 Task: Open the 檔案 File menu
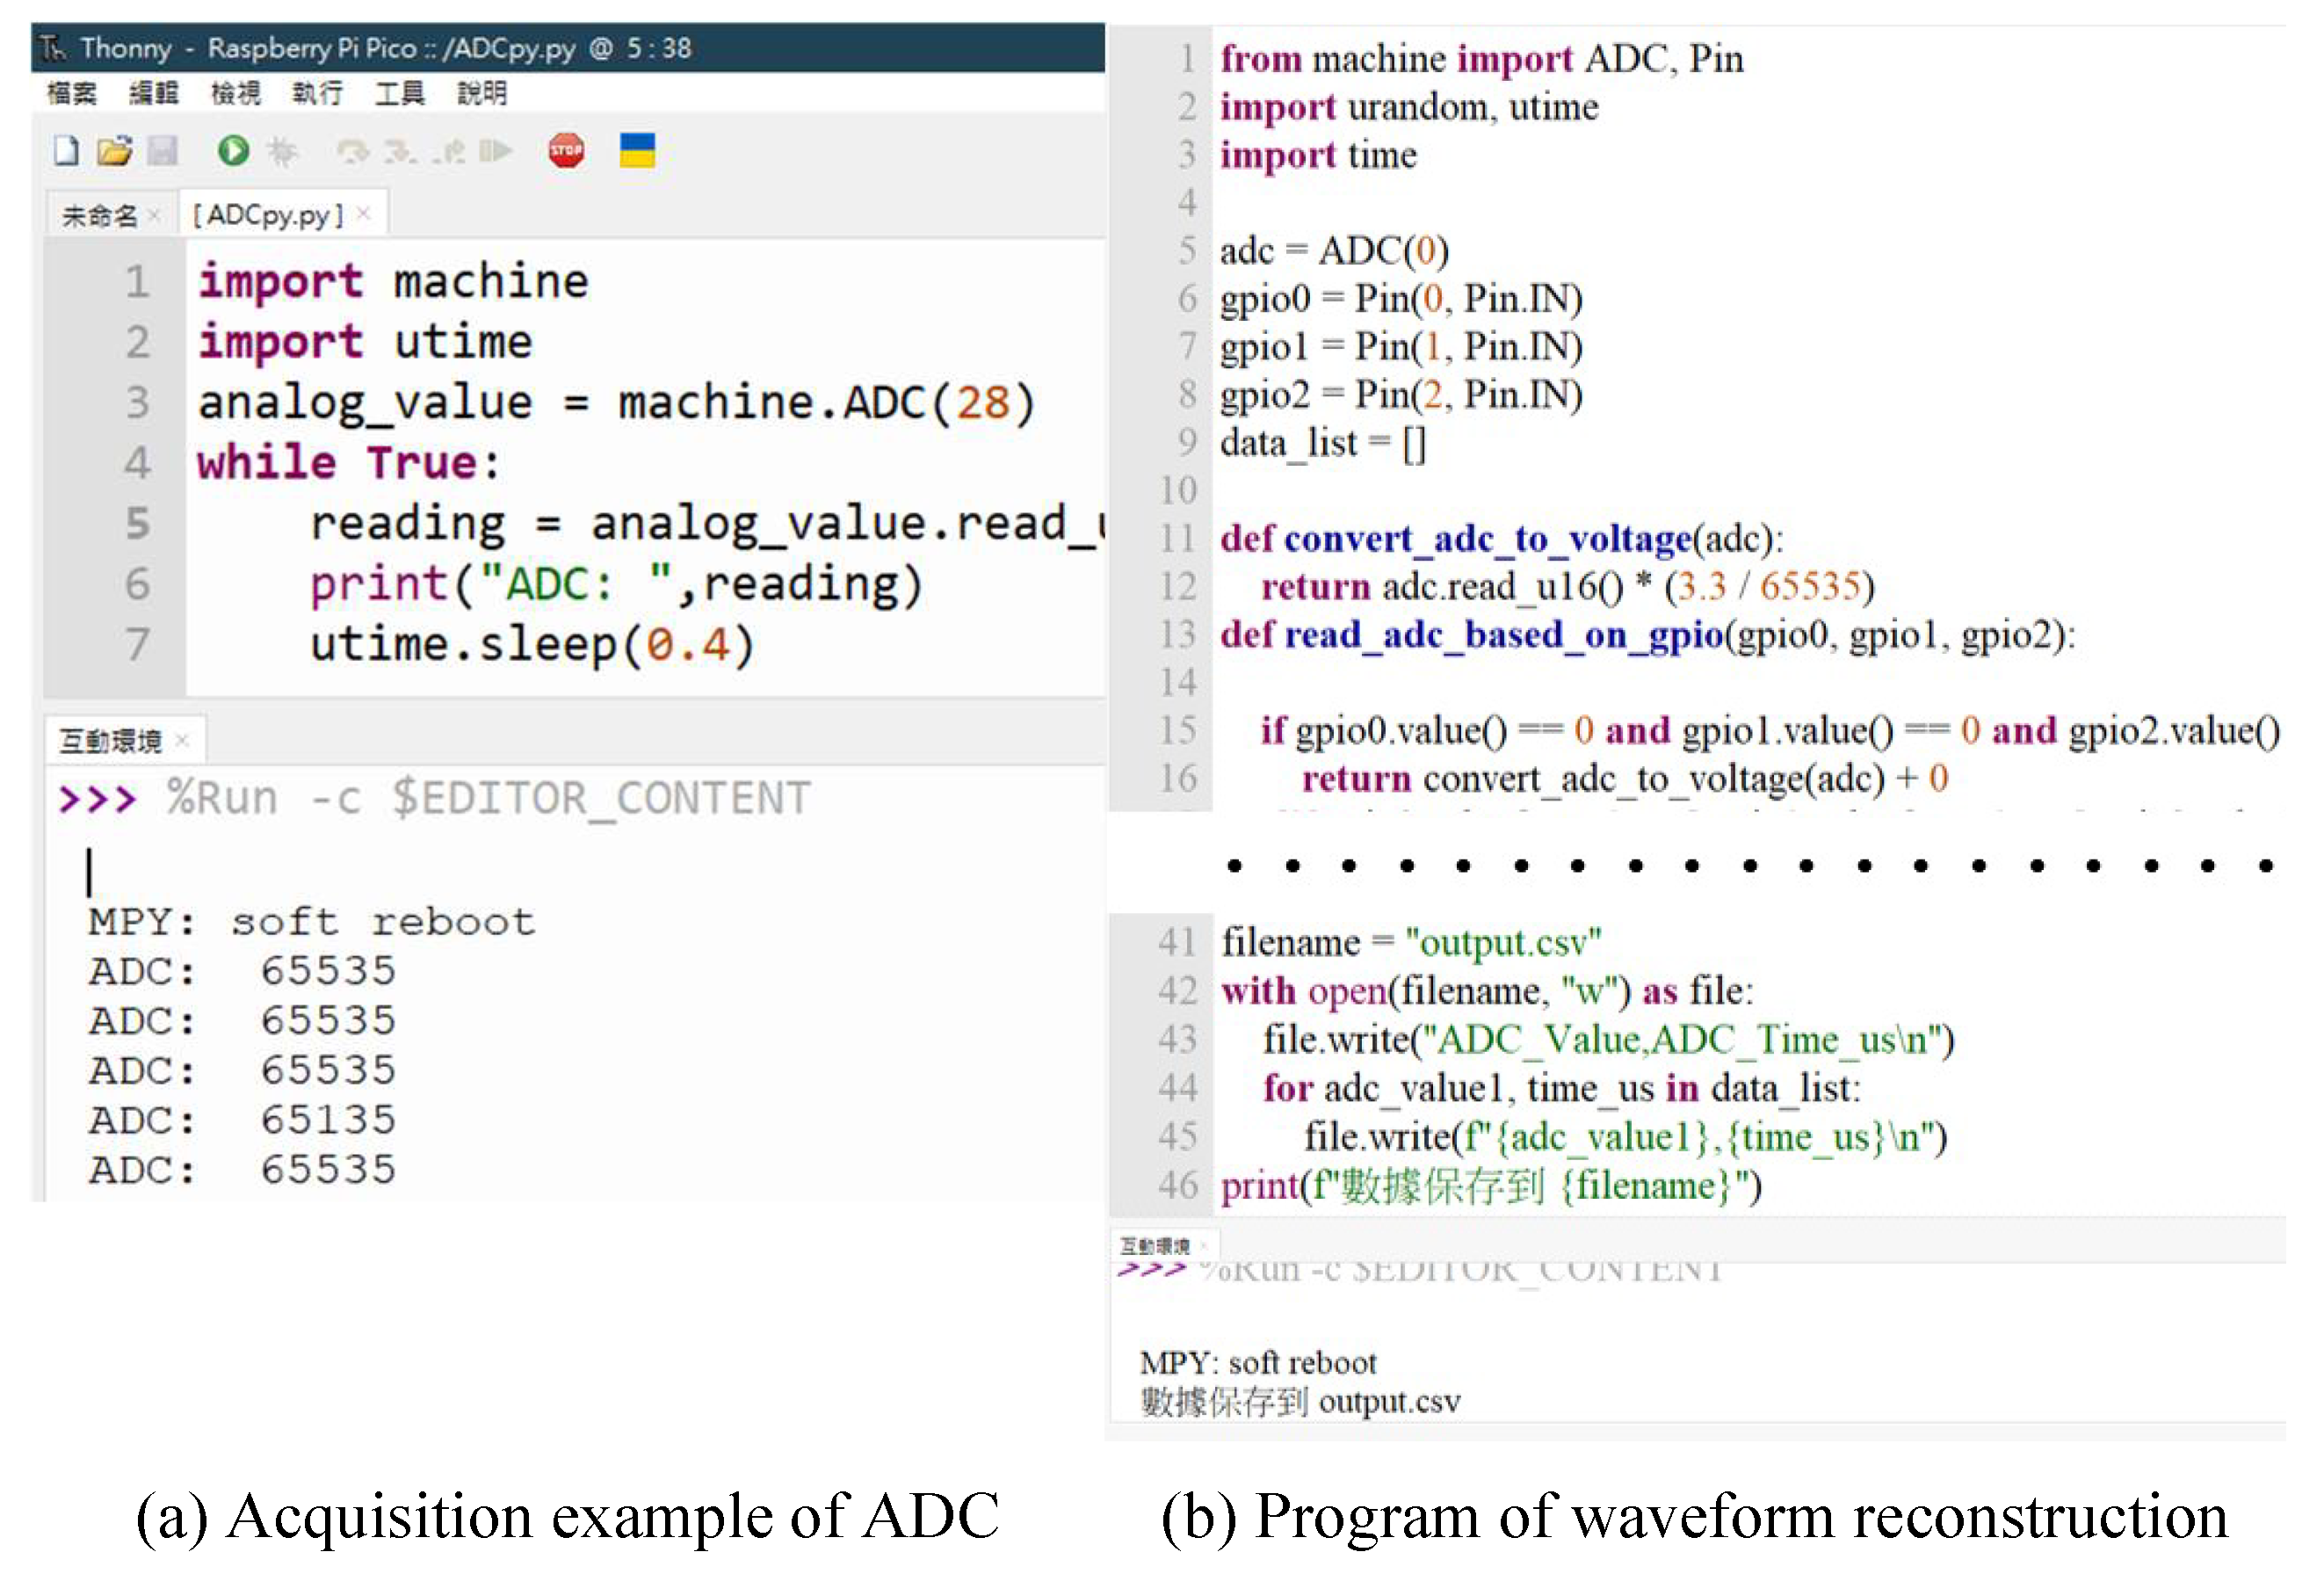pos(73,93)
